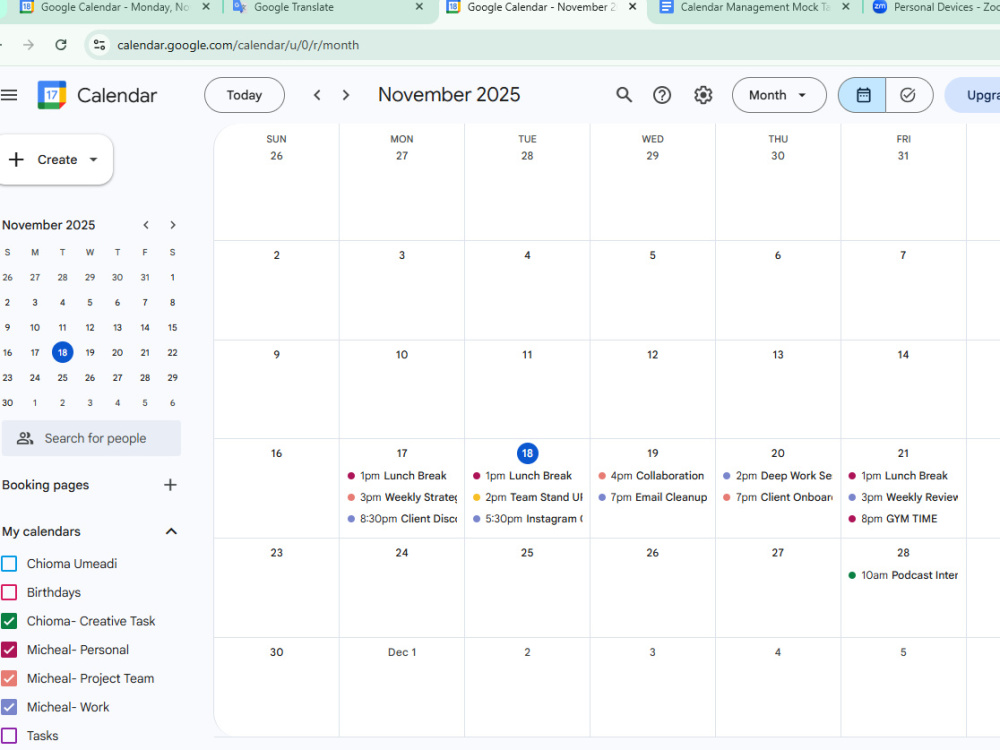Viewport: 1000px width, 750px height.
Task: Select date 18 in mini calendar
Action: click(62, 353)
